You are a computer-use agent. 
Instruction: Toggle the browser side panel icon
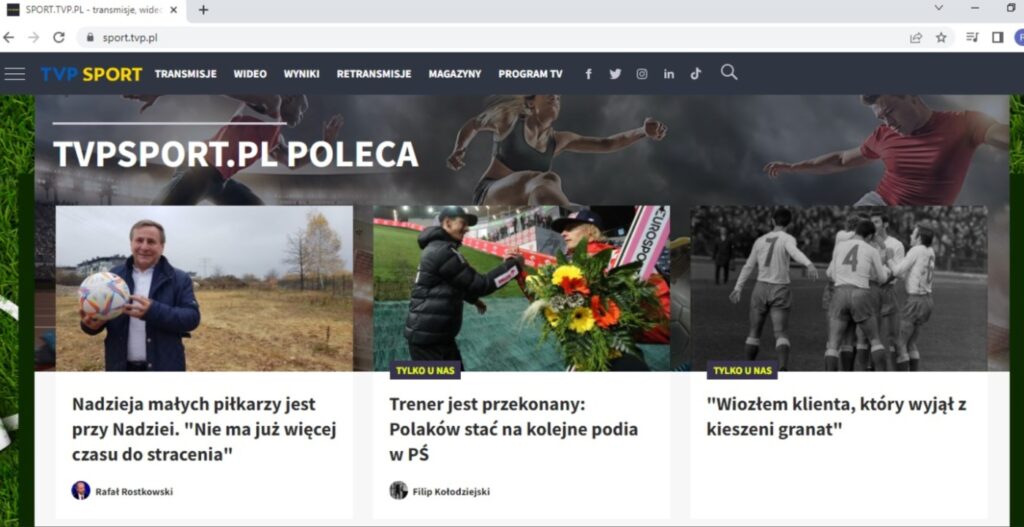point(997,38)
